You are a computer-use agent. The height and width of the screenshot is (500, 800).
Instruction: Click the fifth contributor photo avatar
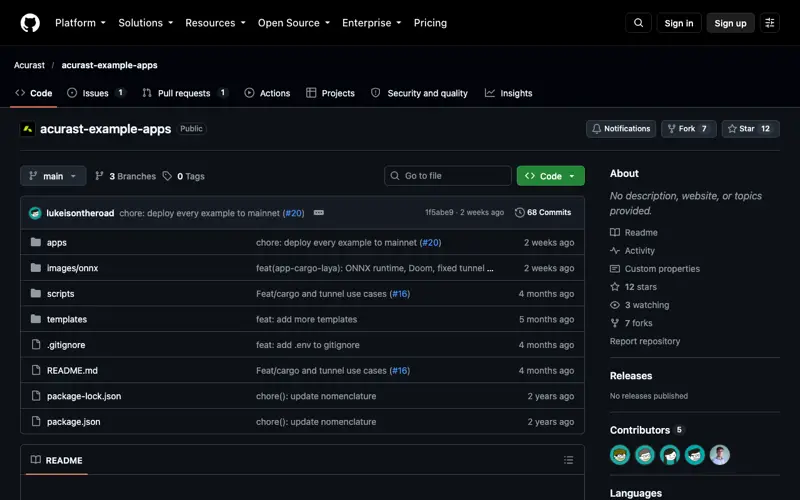tap(720, 455)
